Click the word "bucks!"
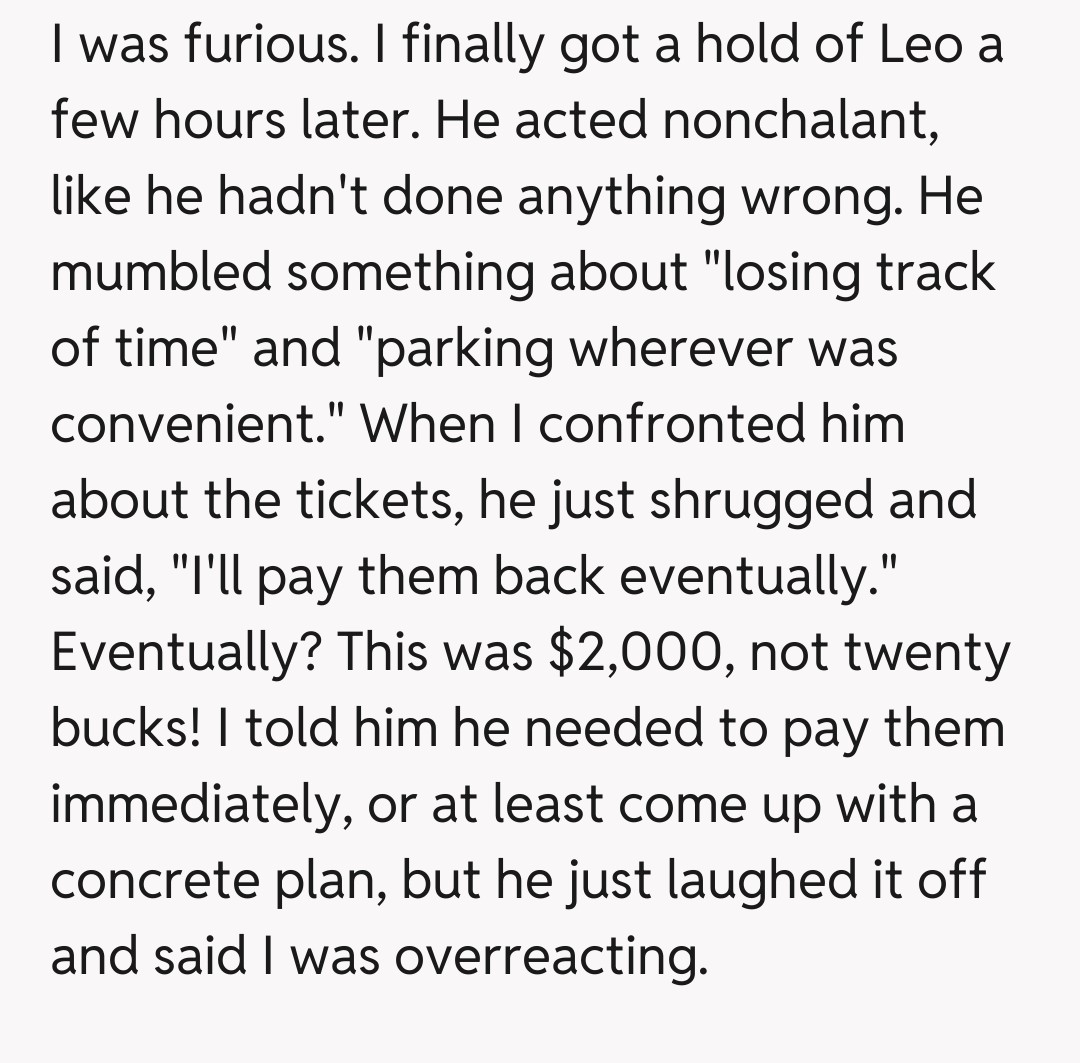This screenshot has width=1080, height=1063. tap(127, 727)
